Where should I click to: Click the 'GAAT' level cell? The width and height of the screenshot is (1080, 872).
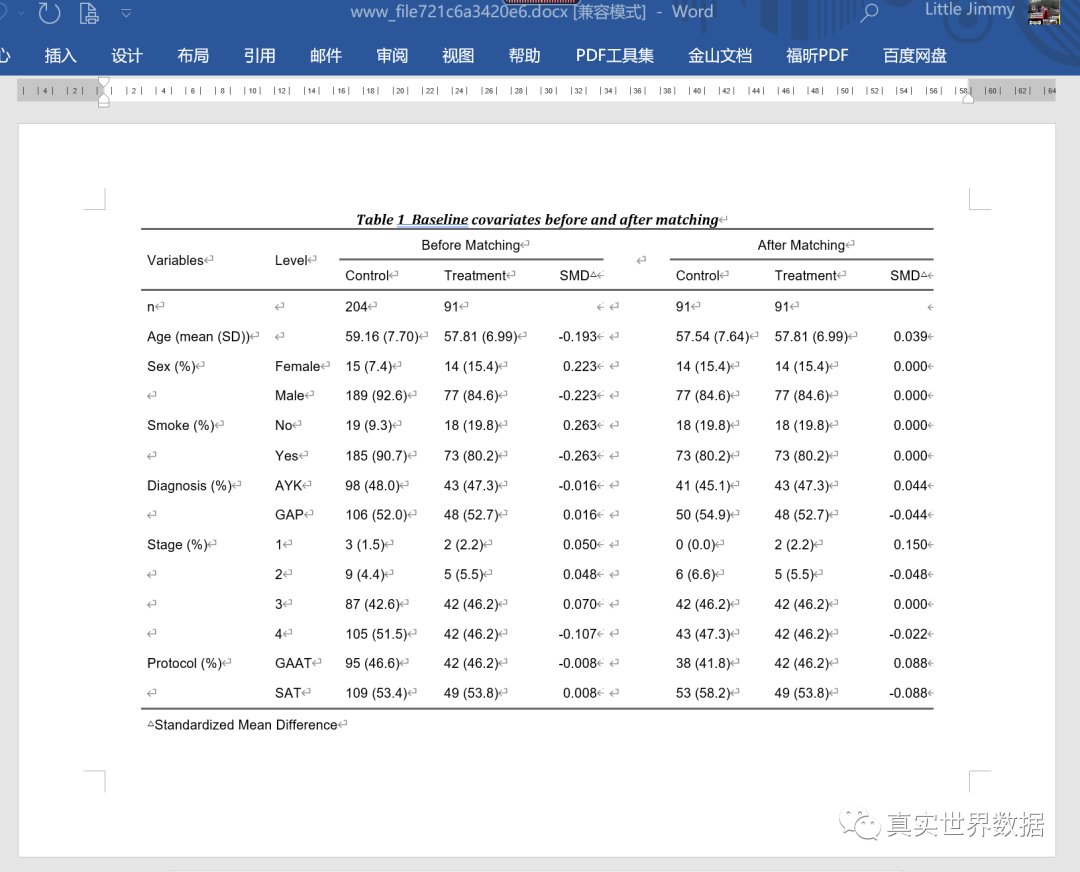(293, 663)
